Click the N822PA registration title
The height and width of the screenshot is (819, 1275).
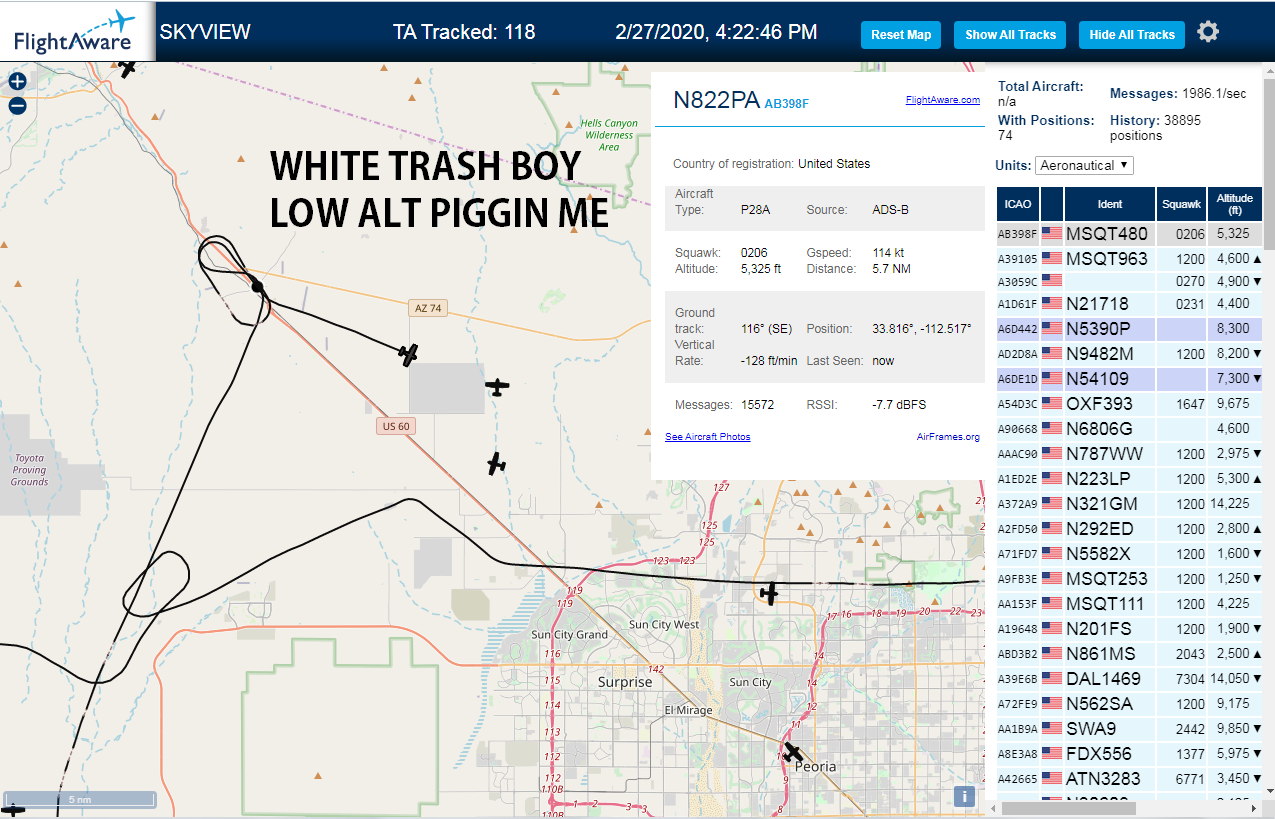716,100
